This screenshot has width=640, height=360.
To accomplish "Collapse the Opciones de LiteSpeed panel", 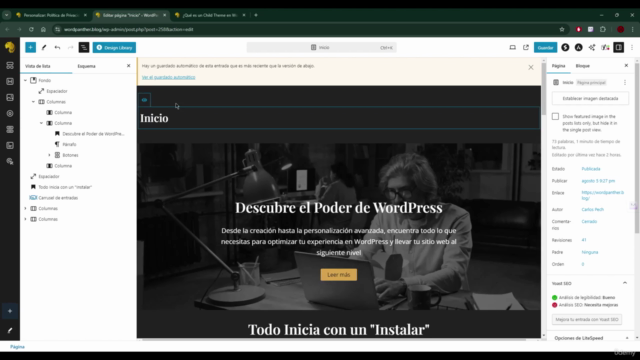I will point(627,338).
